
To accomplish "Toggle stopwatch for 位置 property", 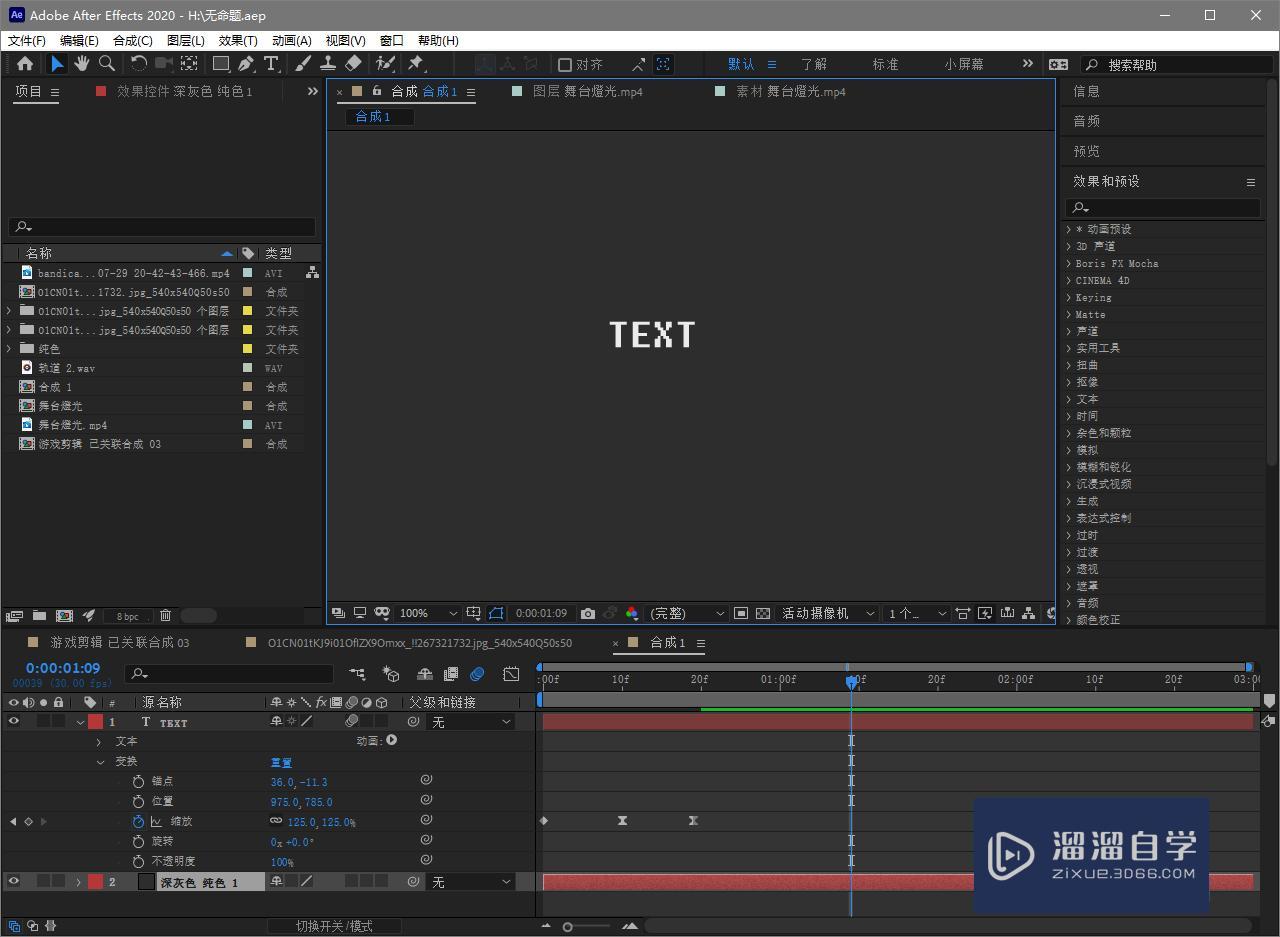I will point(138,801).
